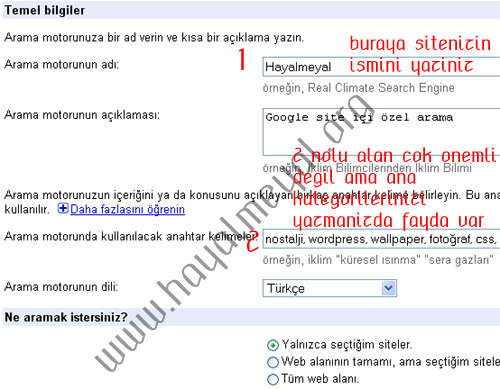
Task: Click the red number 1 annotation
Action: [242, 59]
